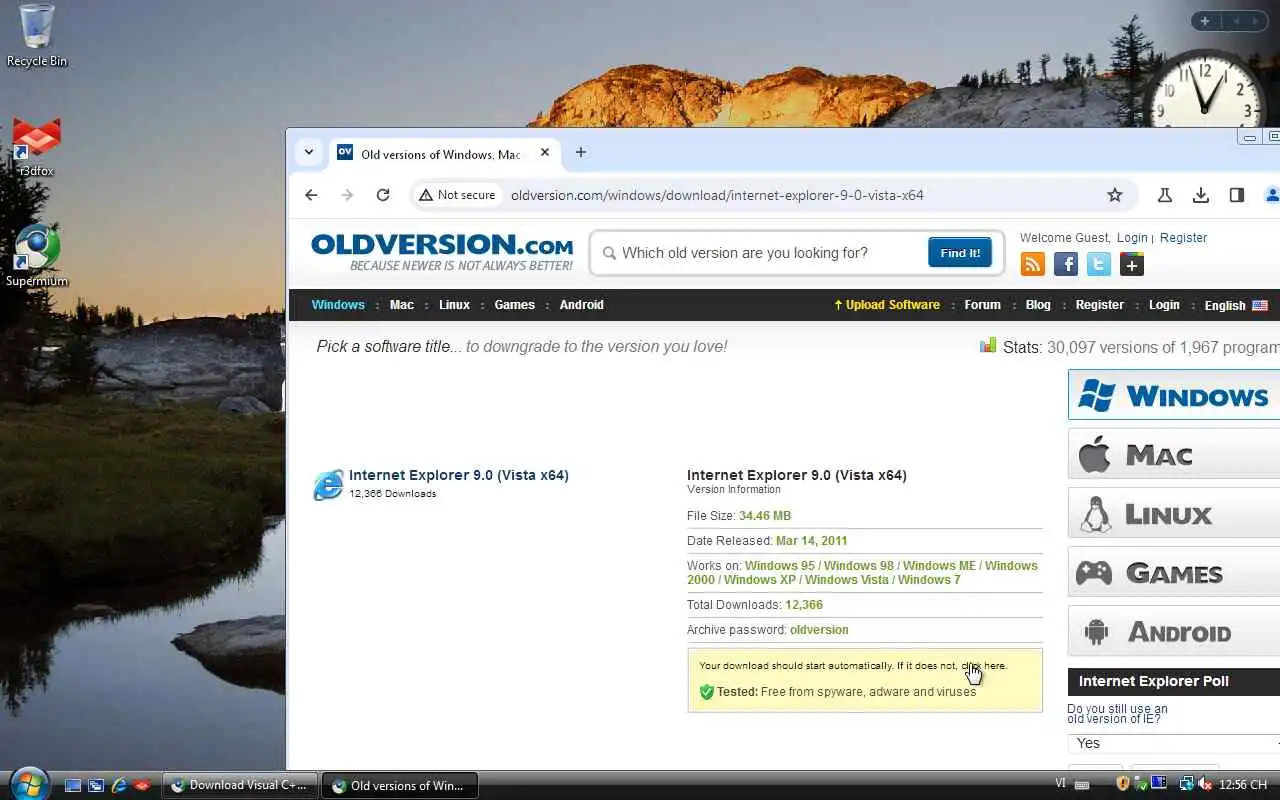This screenshot has height=800, width=1280.
Task: Click the Find It! button
Action: 960,253
